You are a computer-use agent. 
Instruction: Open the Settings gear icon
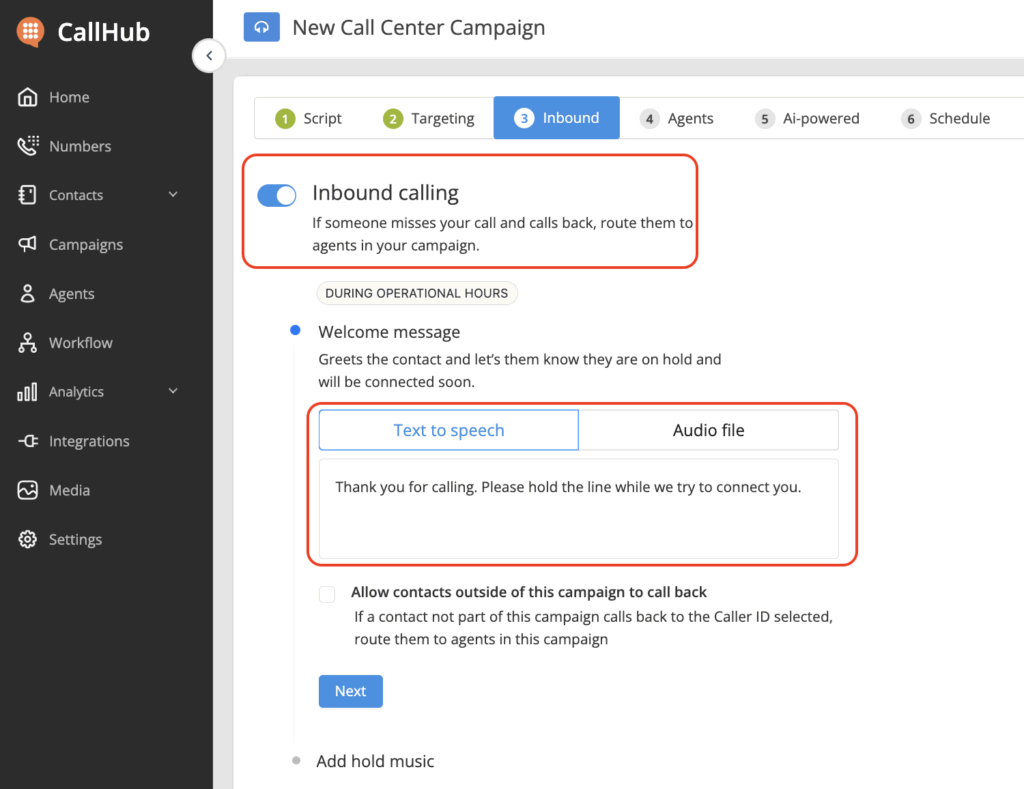(28, 539)
